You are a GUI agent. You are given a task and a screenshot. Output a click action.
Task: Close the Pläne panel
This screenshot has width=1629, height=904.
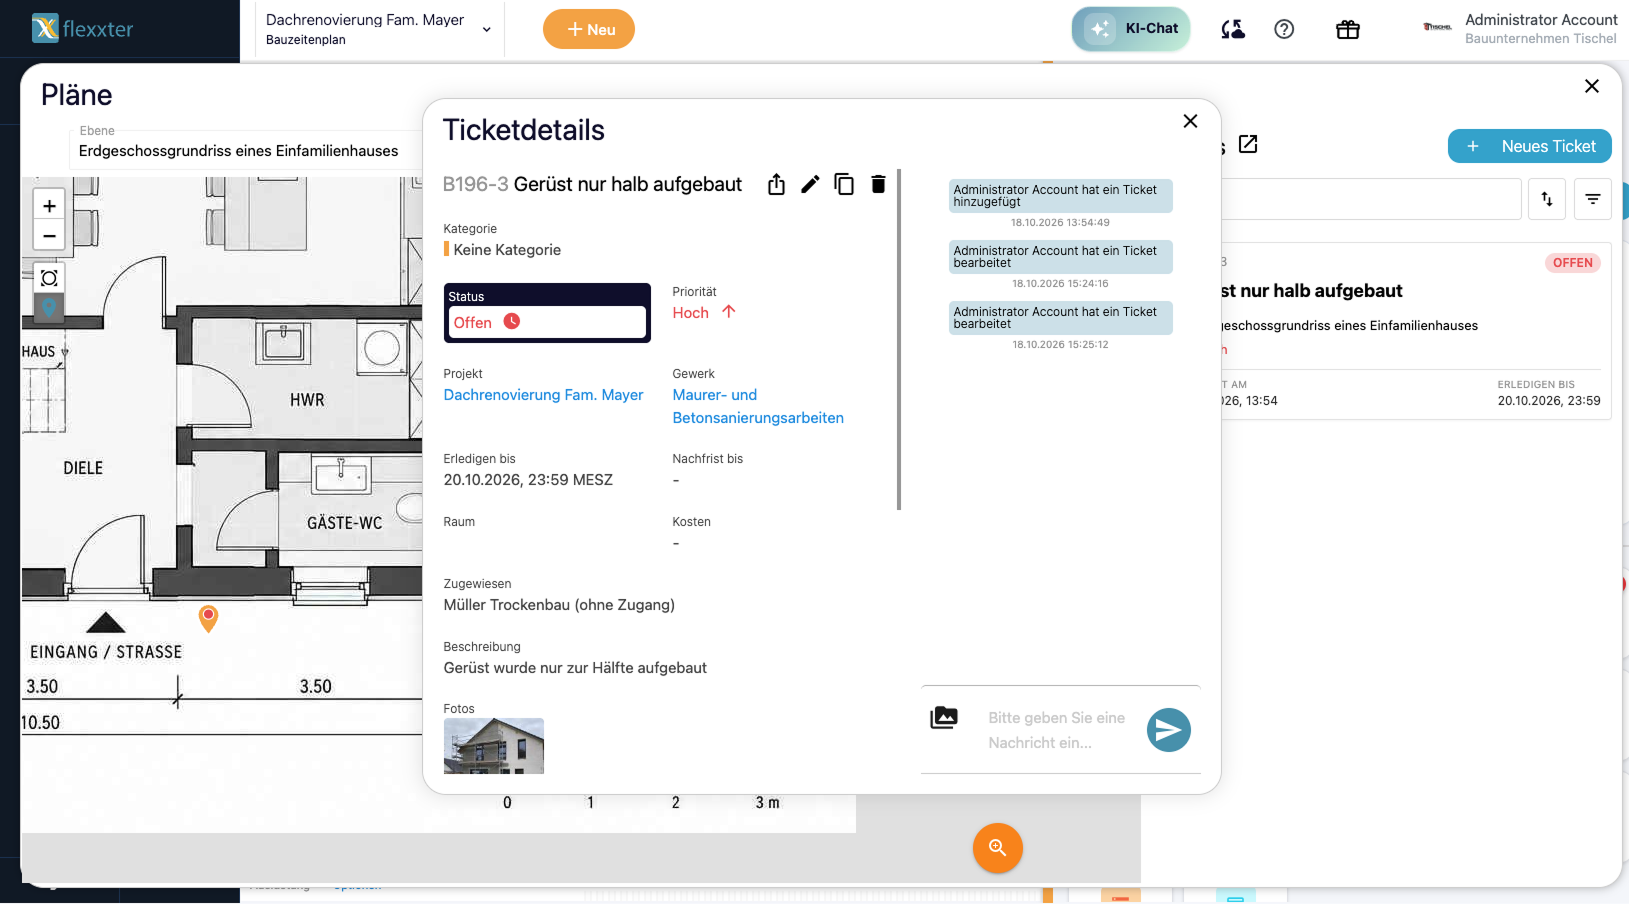coord(1592,86)
